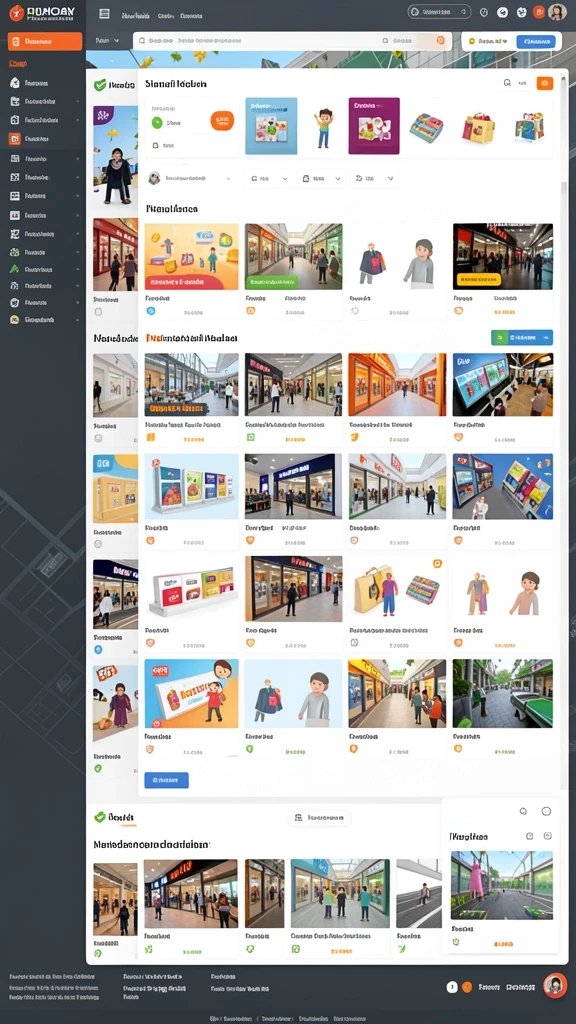Open the dropdown left of search bar
The width and height of the screenshot is (576, 1024).
point(108,40)
